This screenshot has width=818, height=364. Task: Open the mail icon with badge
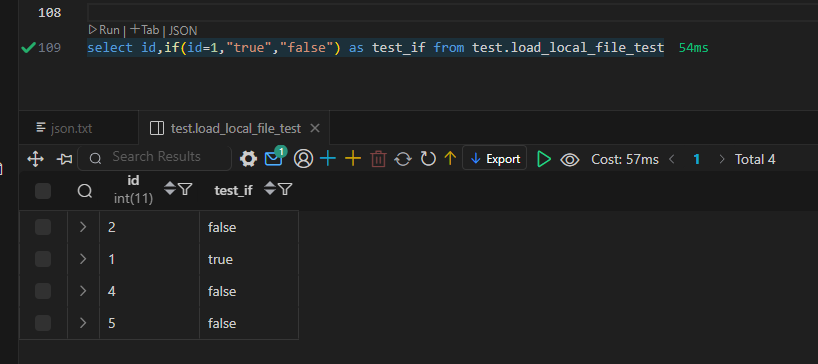click(x=275, y=157)
